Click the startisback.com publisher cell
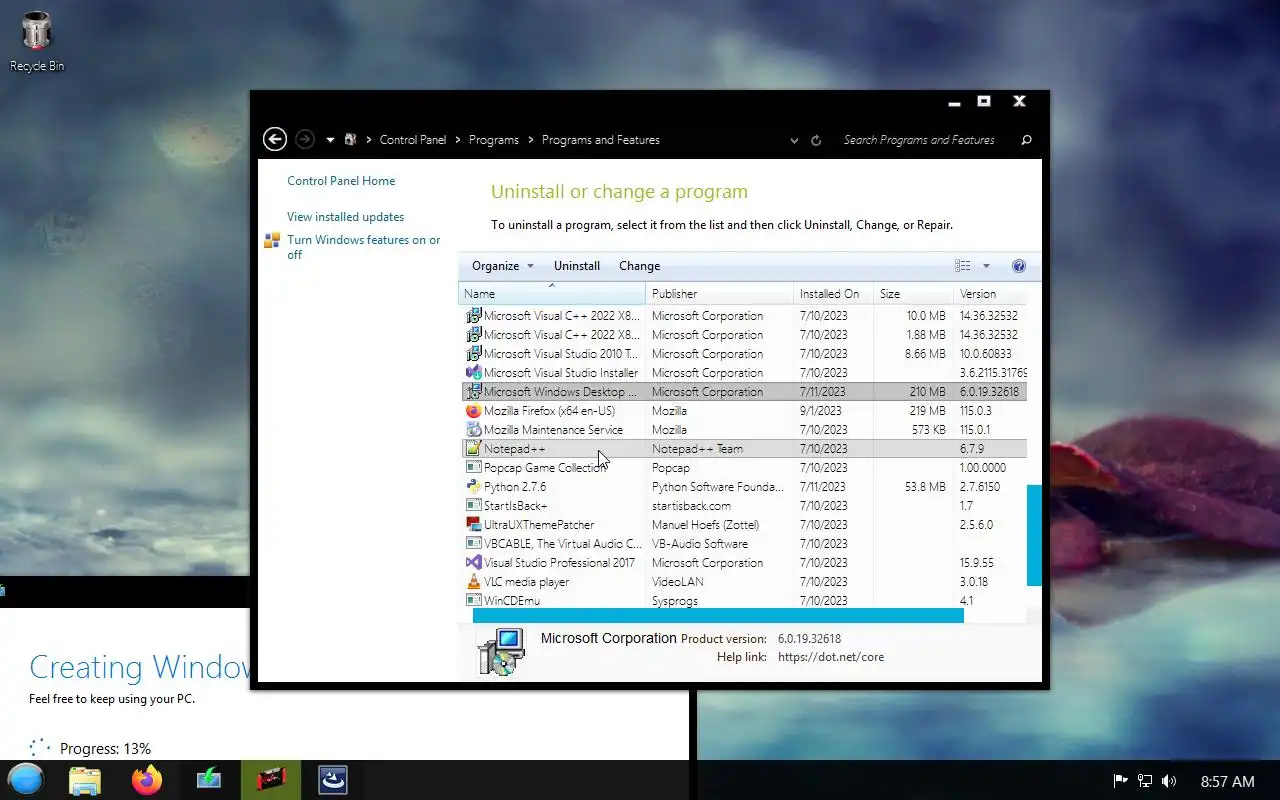 [691, 506]
